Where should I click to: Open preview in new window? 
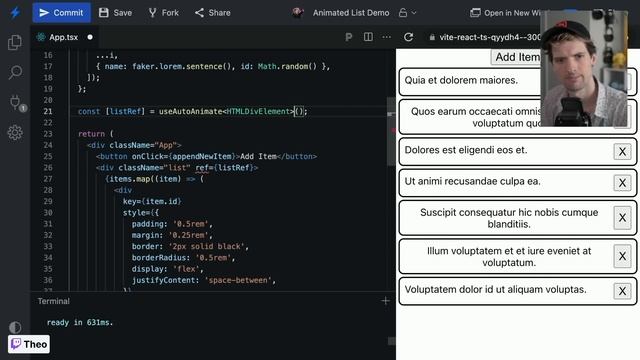click(504, 13)
